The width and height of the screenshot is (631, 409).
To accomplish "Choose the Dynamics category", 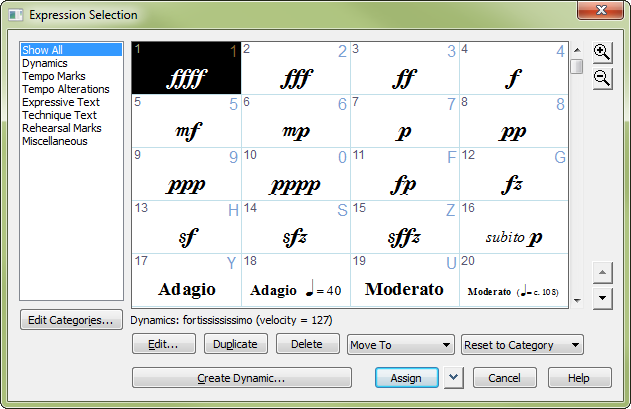I will click(71, 63).
